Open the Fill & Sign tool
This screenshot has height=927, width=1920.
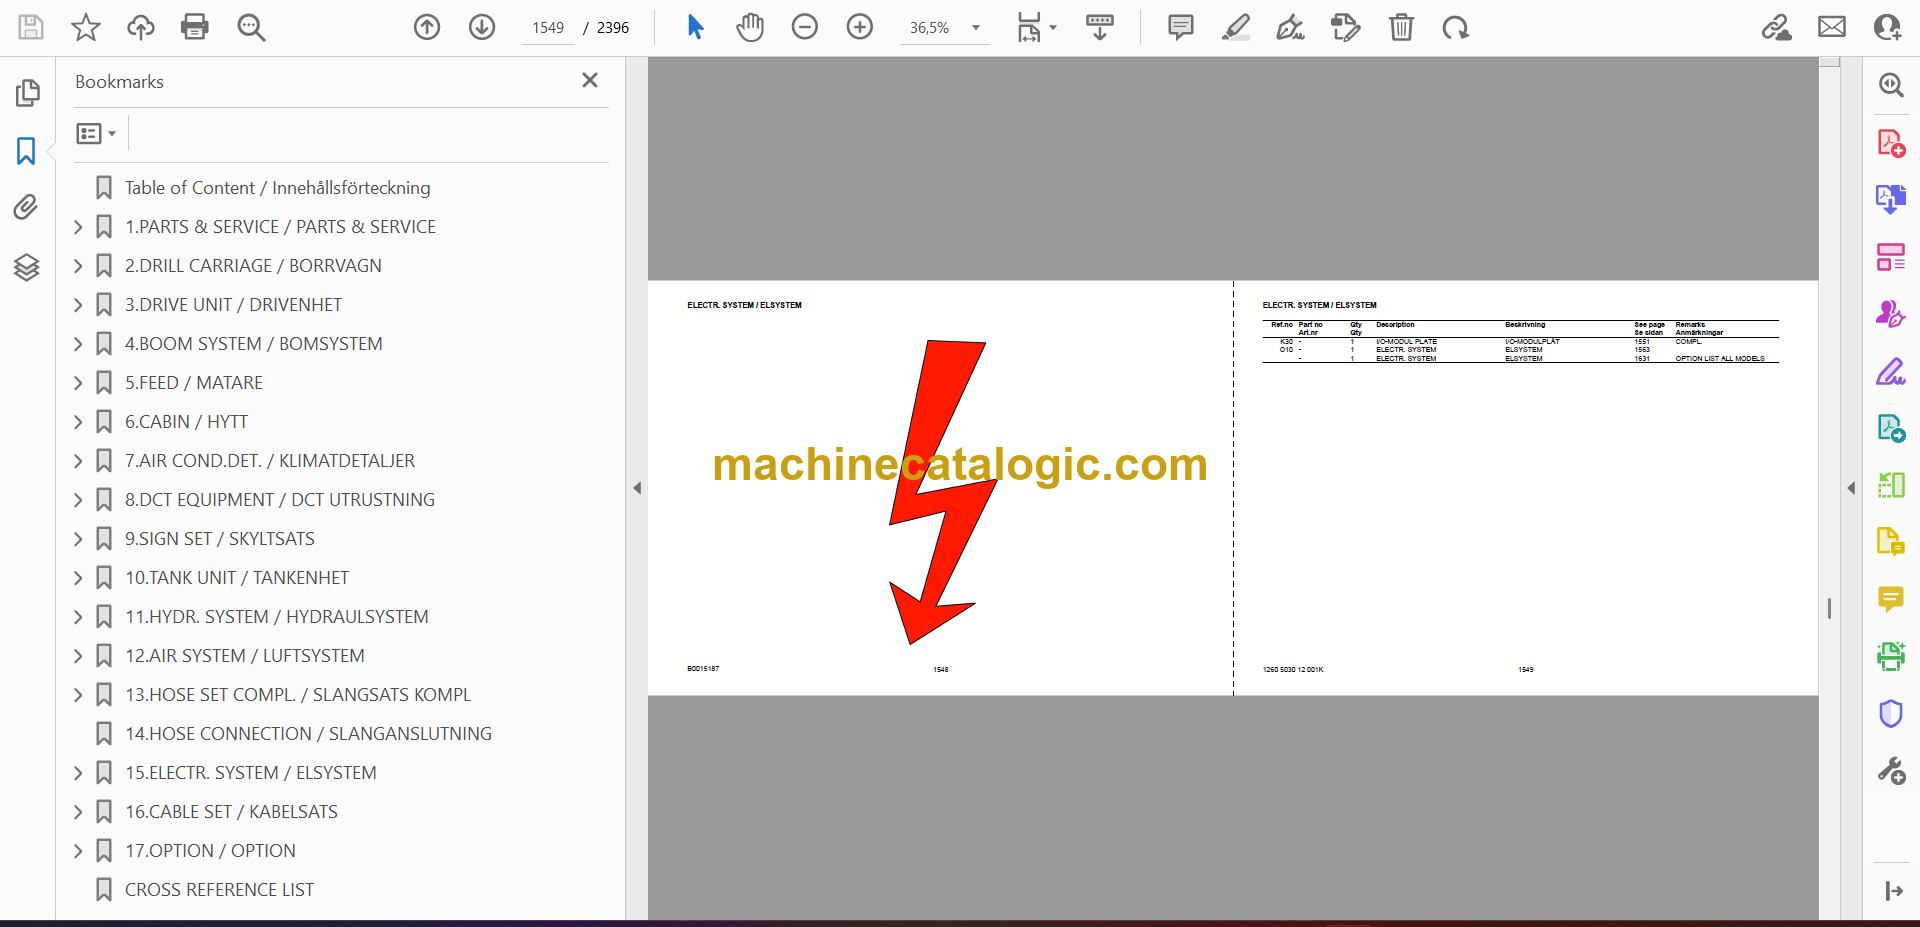pyautogui.click(x=1891, y=371)
